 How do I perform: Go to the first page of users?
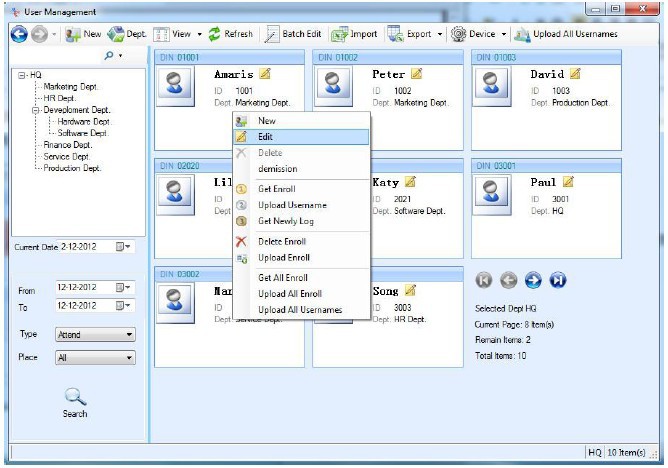484,280
